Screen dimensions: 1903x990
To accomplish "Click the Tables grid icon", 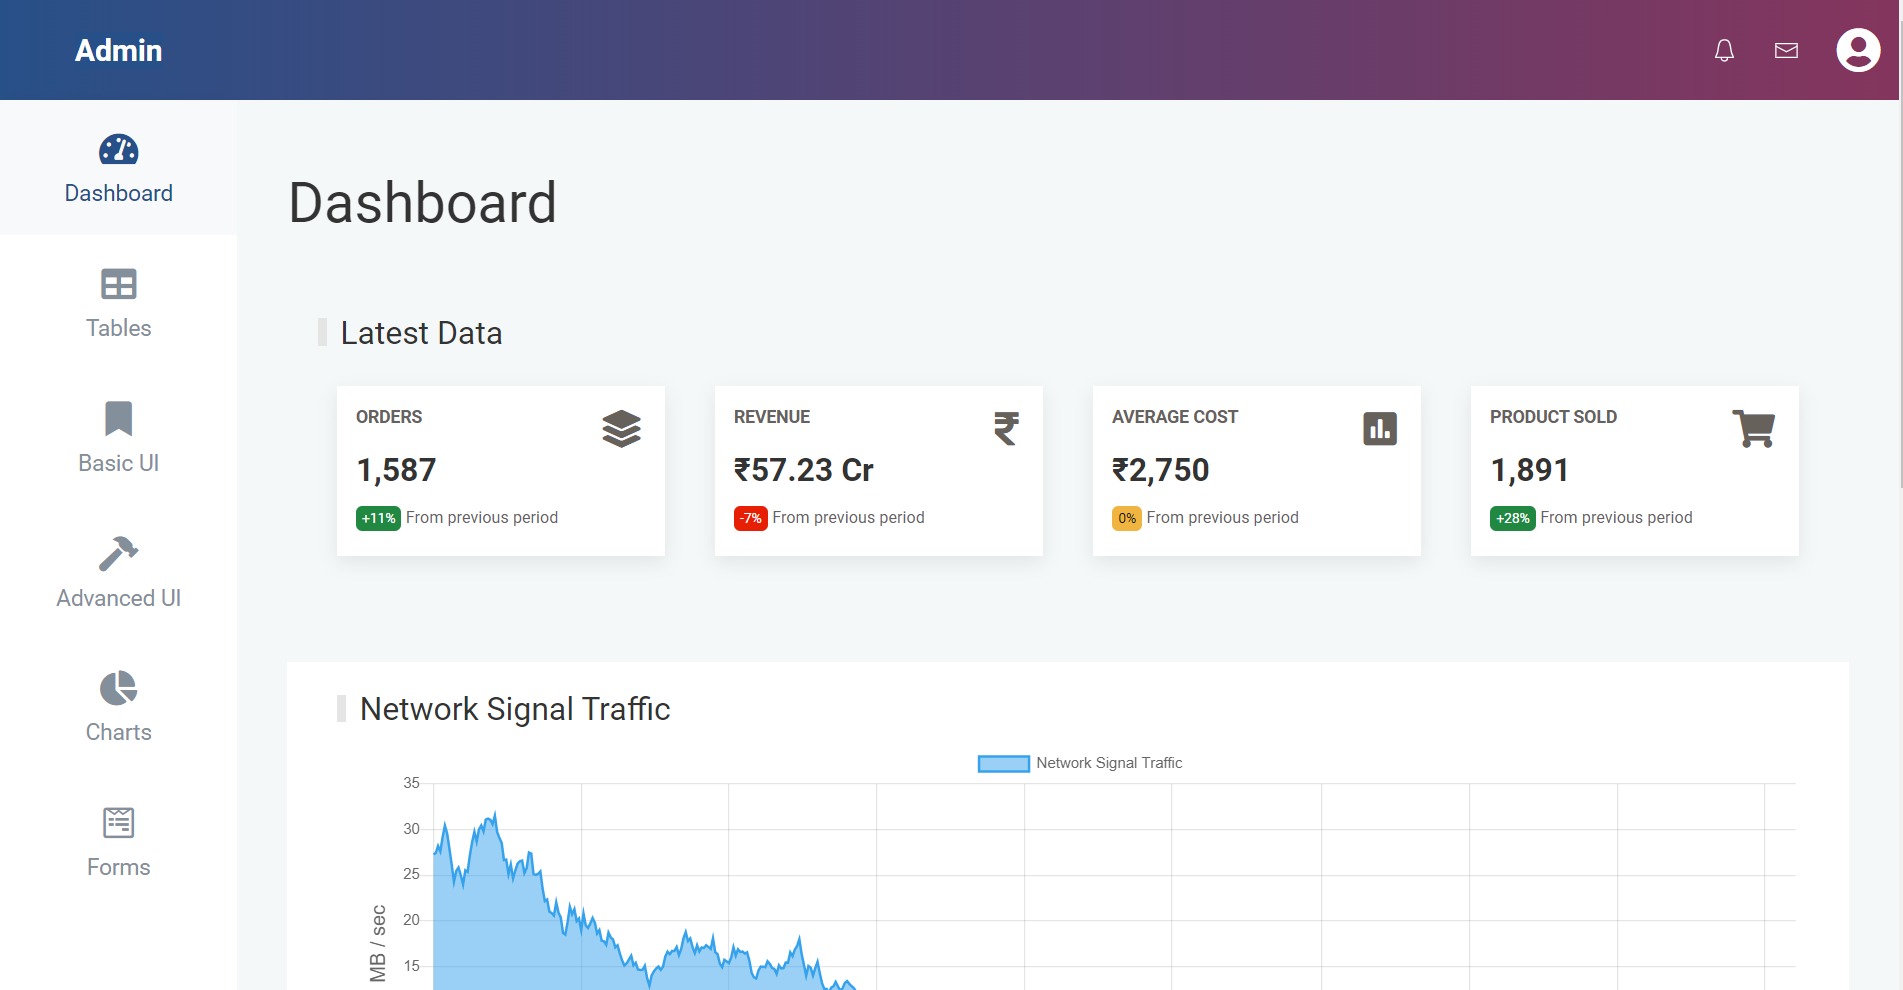I will click(119, 285).
